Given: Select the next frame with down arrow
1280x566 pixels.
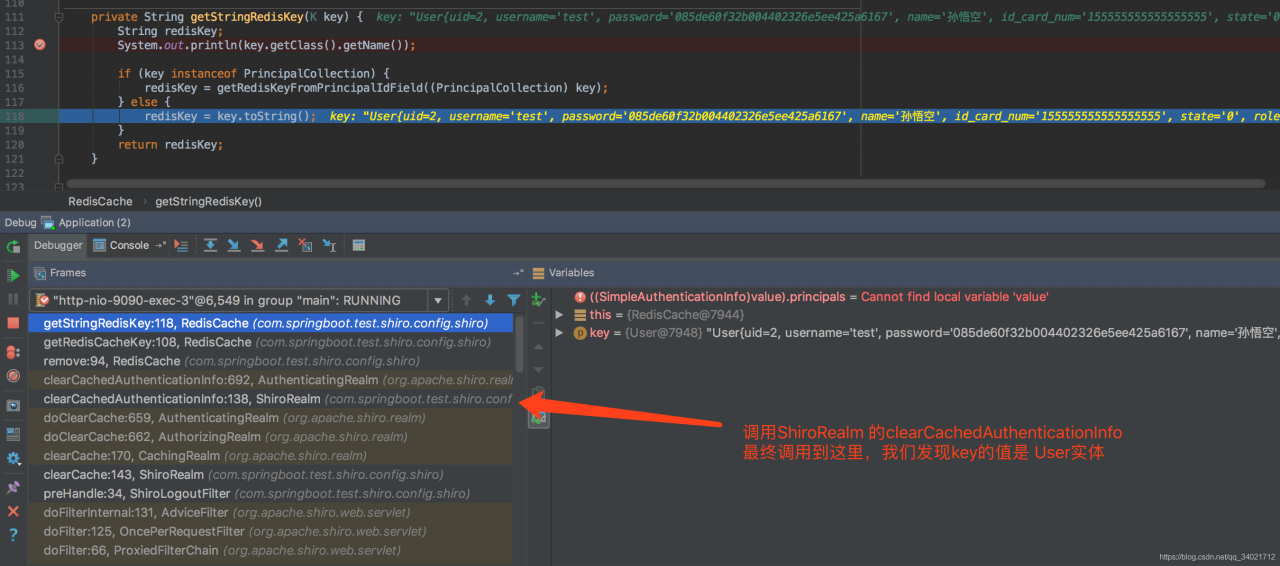Looking at the screenshot, I should [490, 300].
